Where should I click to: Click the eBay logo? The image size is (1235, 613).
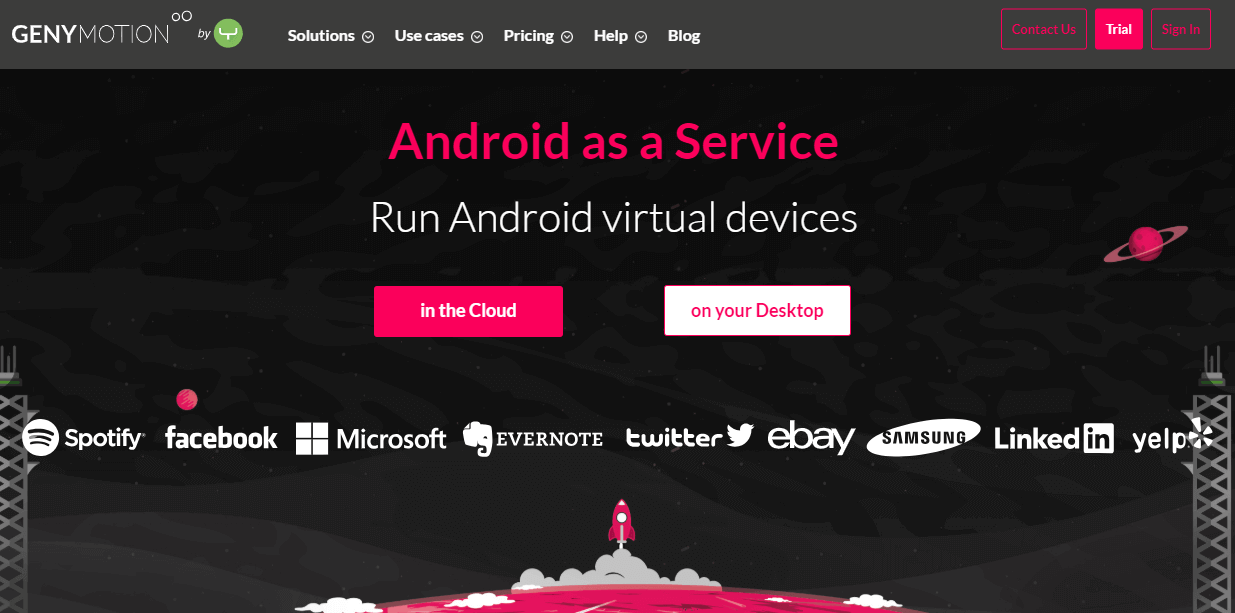pos(811,437)
